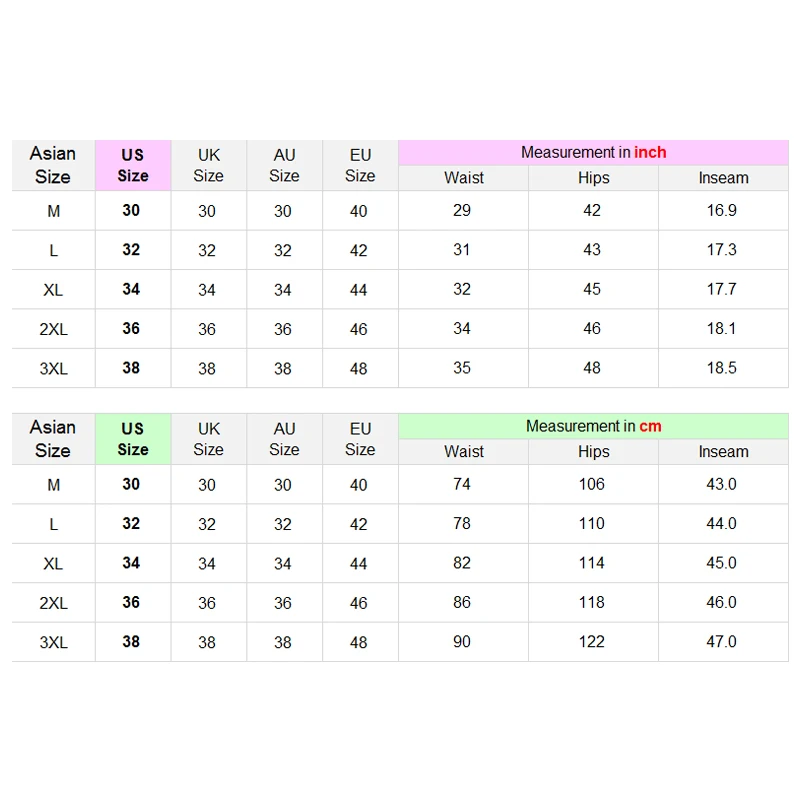This screenshot has height=800, width=800.
Task: Click the Waist column header in cm table
Action: pyautogui.click(x=463, y=452)
